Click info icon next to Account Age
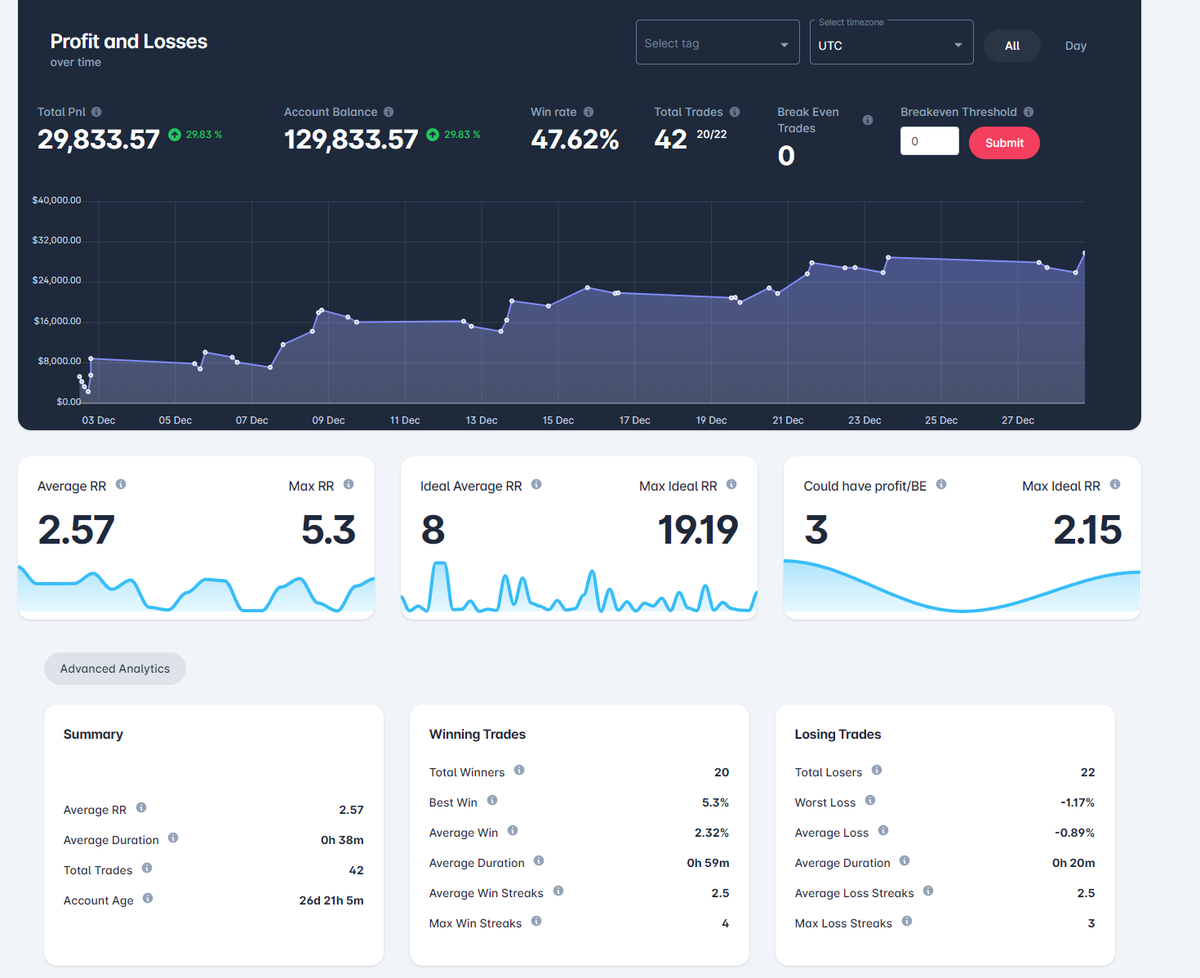 click(147, 899)
